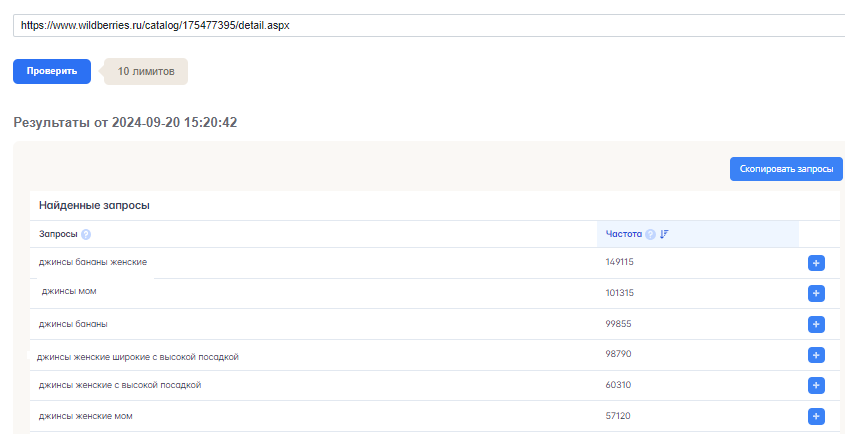
Task: Select the 'джинсы бананы' query row text
Action: (73, 324)
